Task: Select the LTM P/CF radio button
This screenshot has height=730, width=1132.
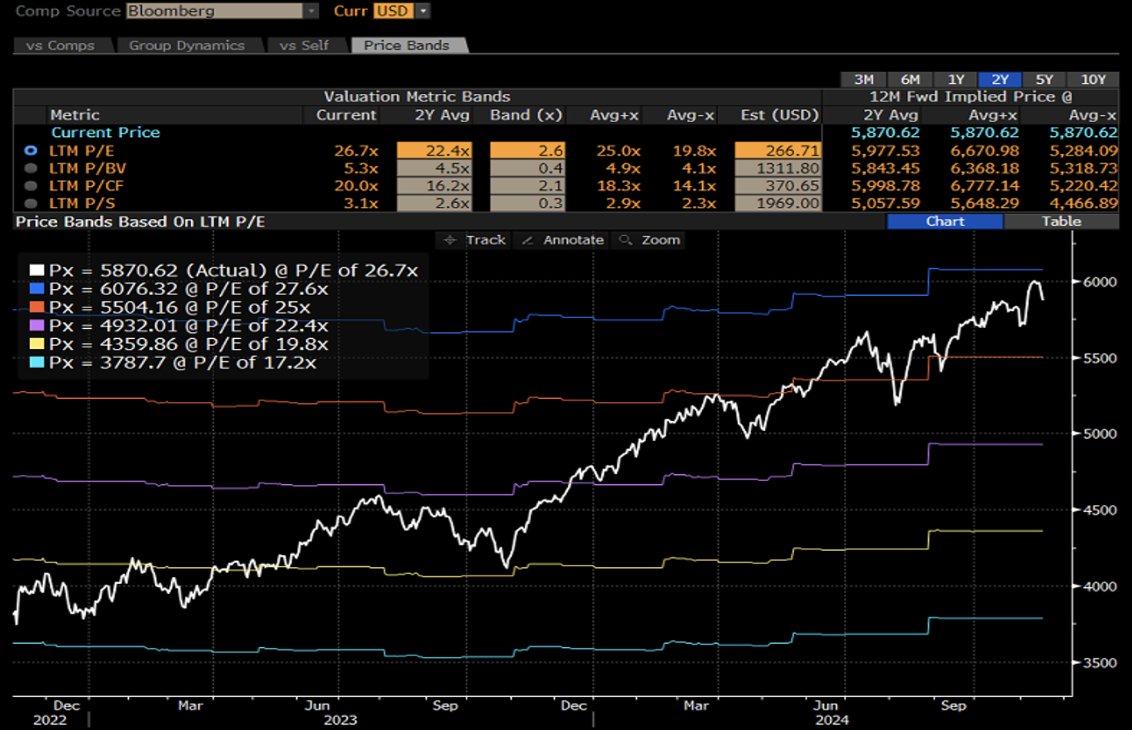Action: pyautogui.click(x=30, y=186)
